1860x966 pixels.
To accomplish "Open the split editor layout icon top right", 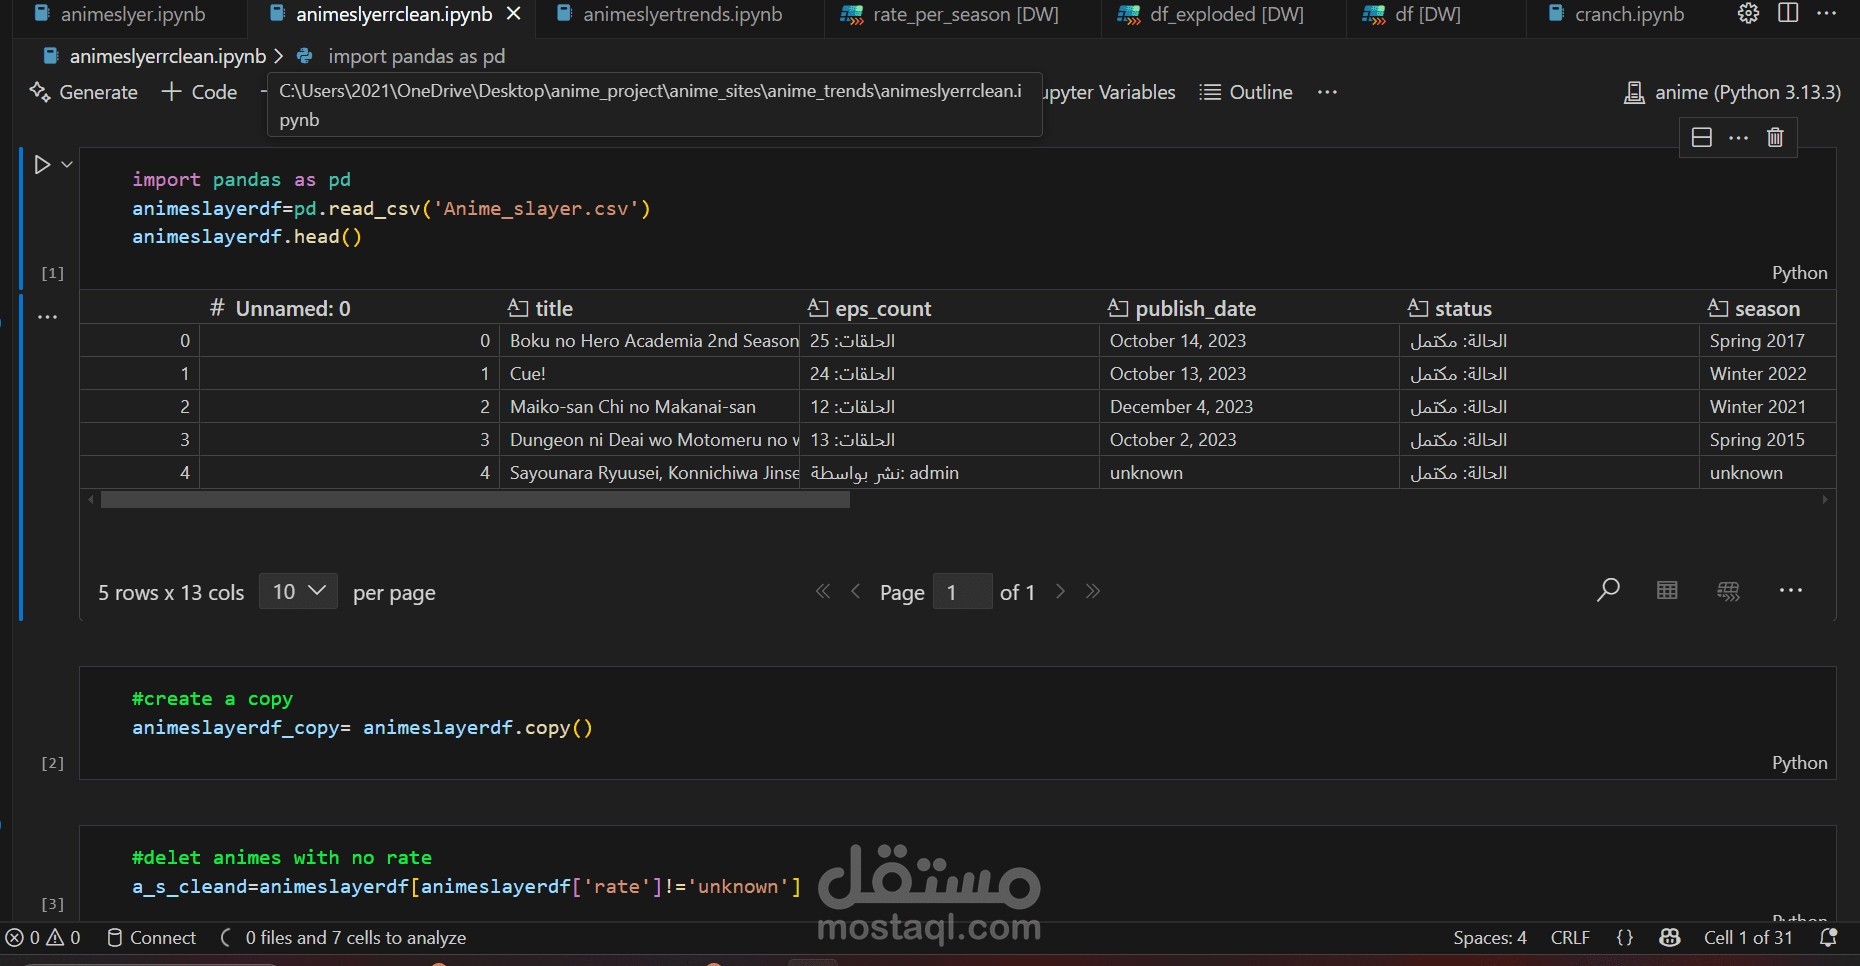I will pyautogui.click(x=1789, y=13).
